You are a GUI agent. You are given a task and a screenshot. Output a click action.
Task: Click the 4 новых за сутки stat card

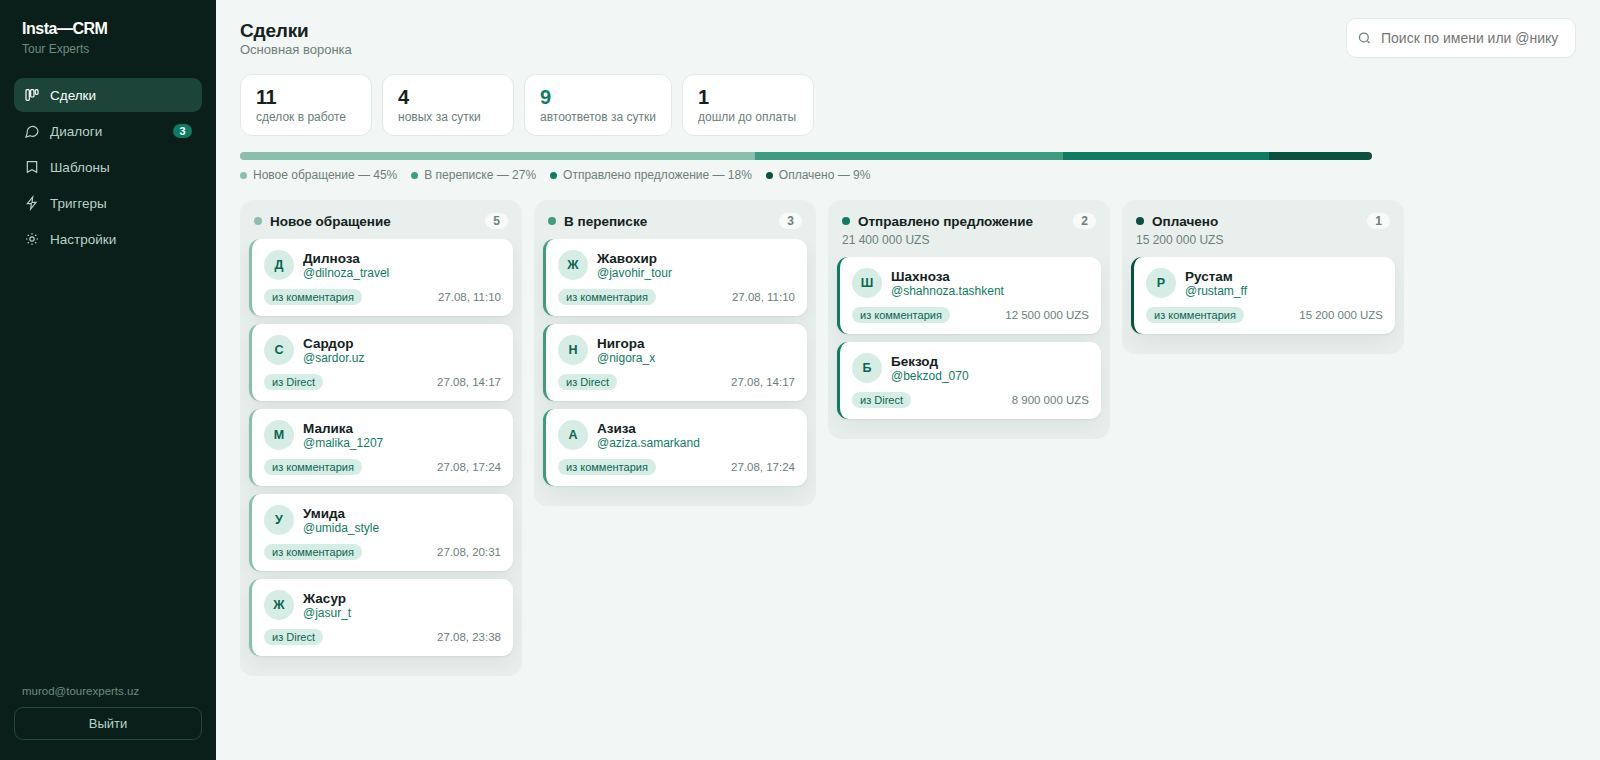(448, 105)
